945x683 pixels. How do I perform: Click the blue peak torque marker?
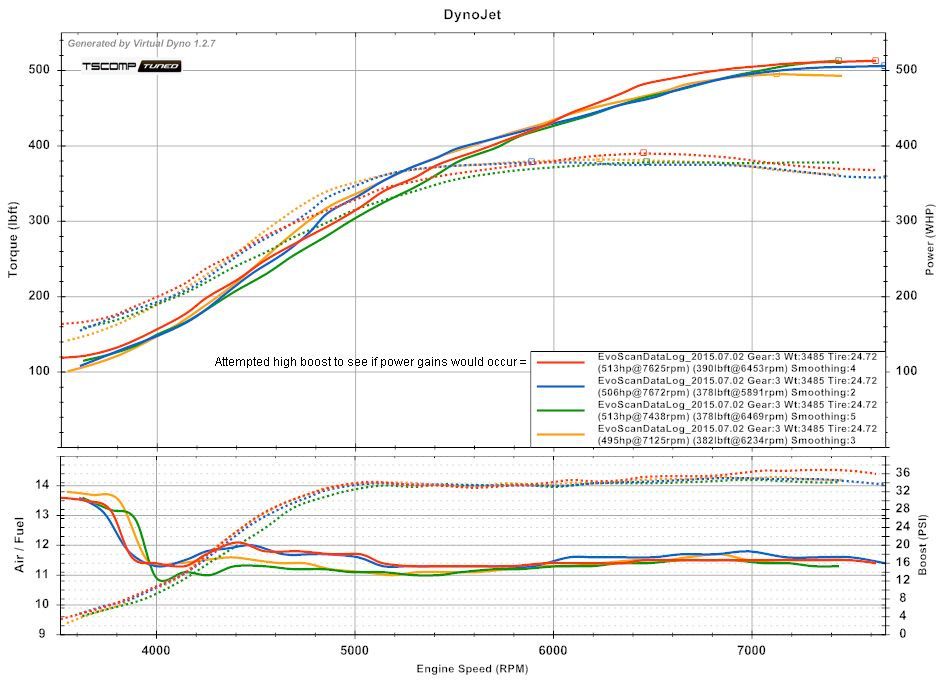pyautogui.click(x=531, y=161)
